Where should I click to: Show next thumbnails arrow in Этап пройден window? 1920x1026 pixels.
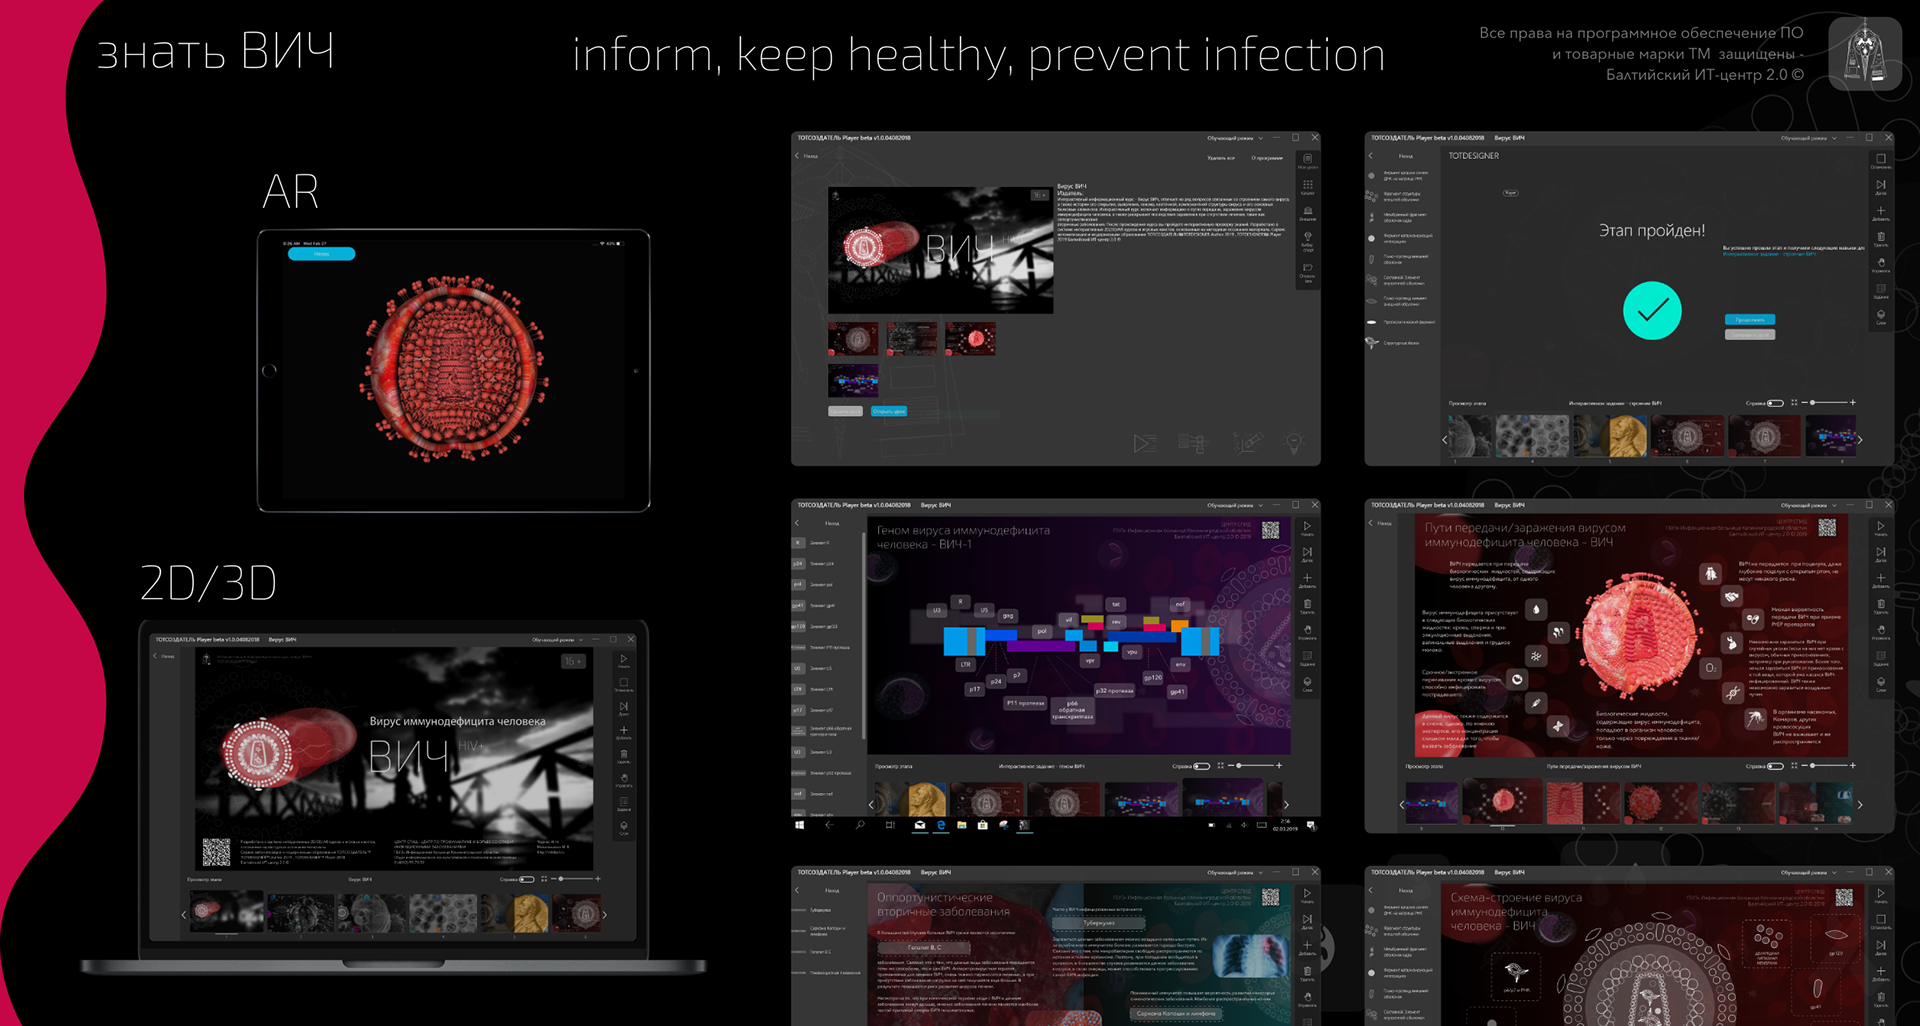coord(1860,439)
